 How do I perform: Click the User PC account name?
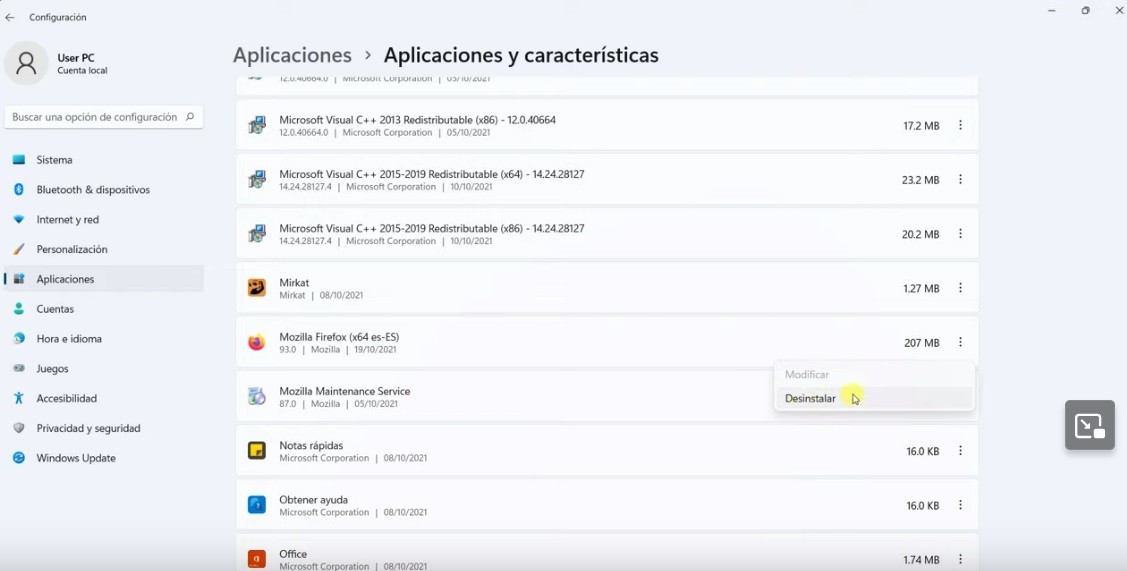coord(76,58)
